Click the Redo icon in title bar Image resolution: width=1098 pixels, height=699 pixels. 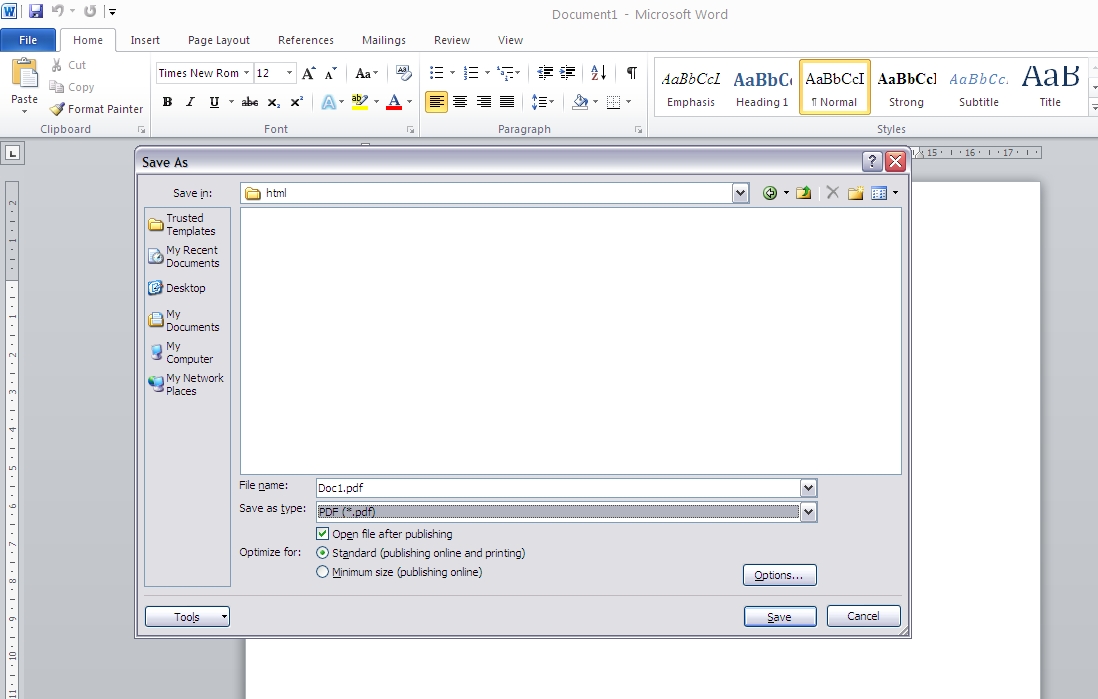90,11
